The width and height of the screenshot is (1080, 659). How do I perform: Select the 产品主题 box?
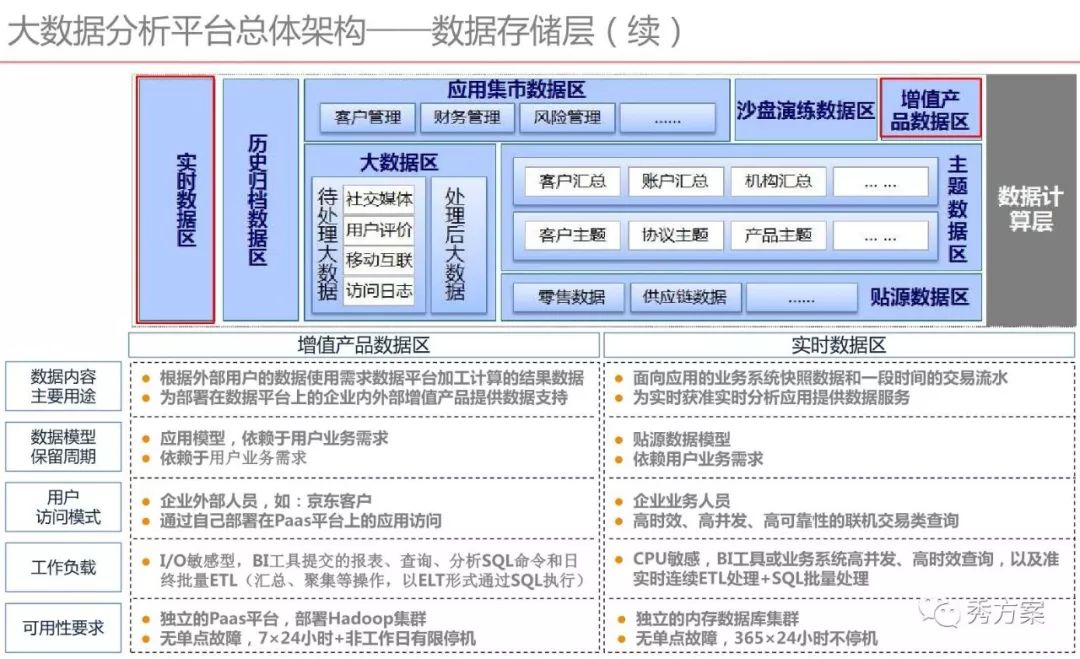778,236
